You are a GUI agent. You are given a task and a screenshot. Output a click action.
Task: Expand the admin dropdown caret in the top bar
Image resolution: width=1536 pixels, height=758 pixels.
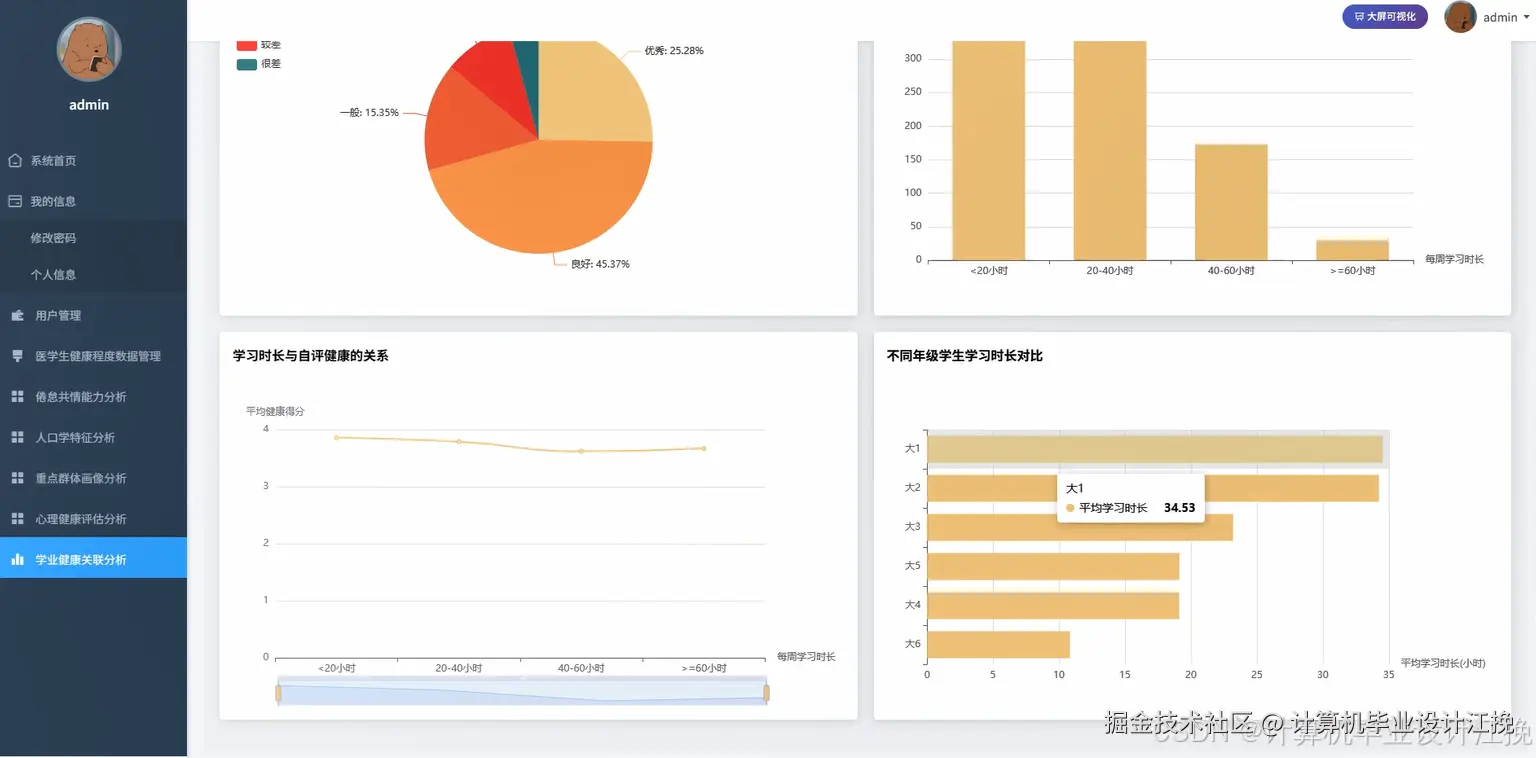[1527, 17]
